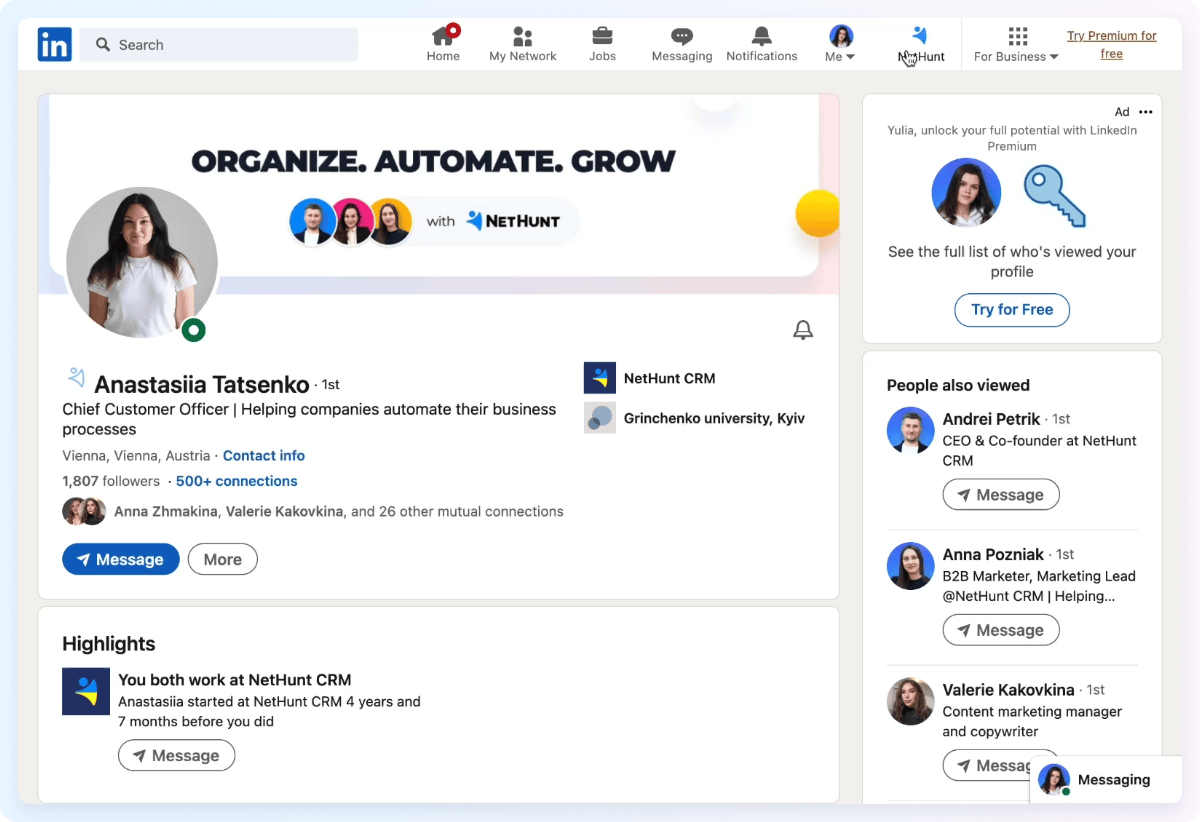Expand the For Business dropdown arrow
The width and height of the screenshot is (1200, 822).
click(x=1054, y=57)
